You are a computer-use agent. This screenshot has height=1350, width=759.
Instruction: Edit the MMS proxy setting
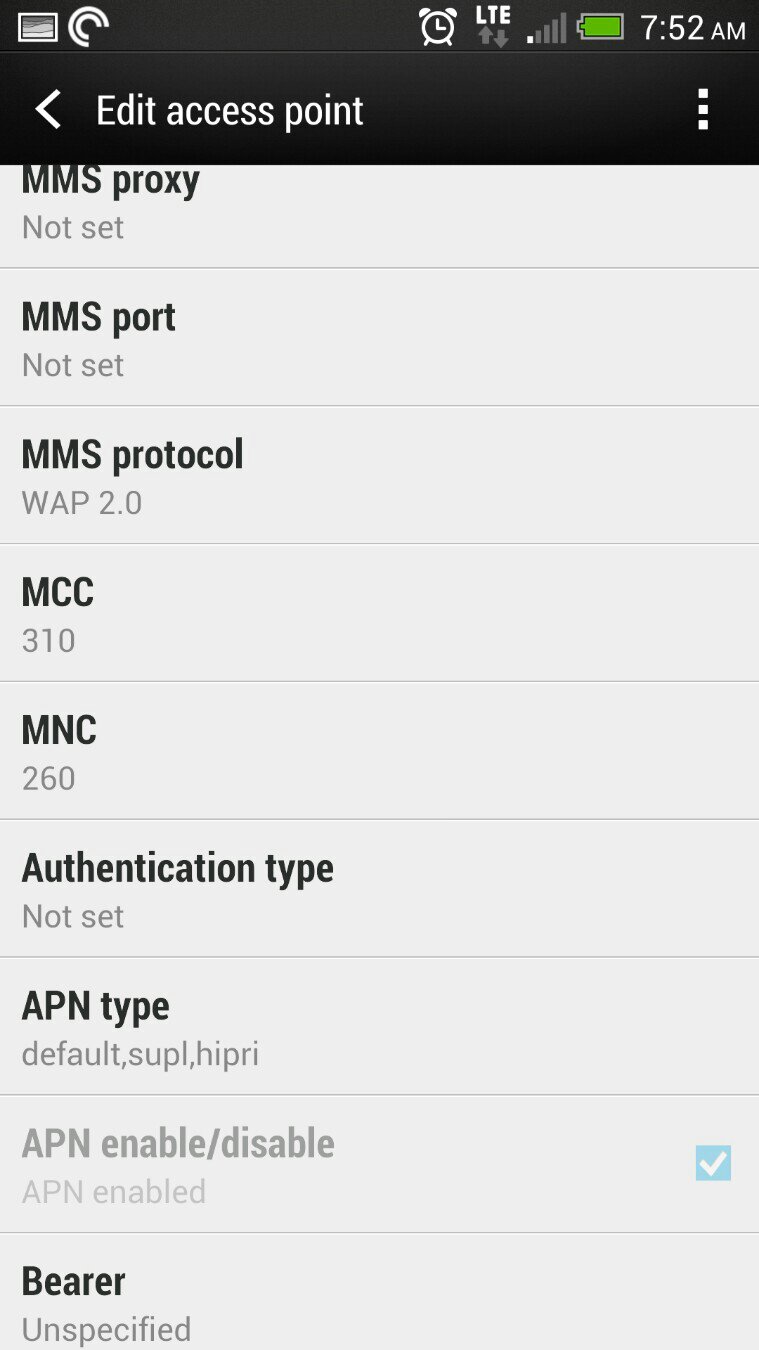(379, 216)
